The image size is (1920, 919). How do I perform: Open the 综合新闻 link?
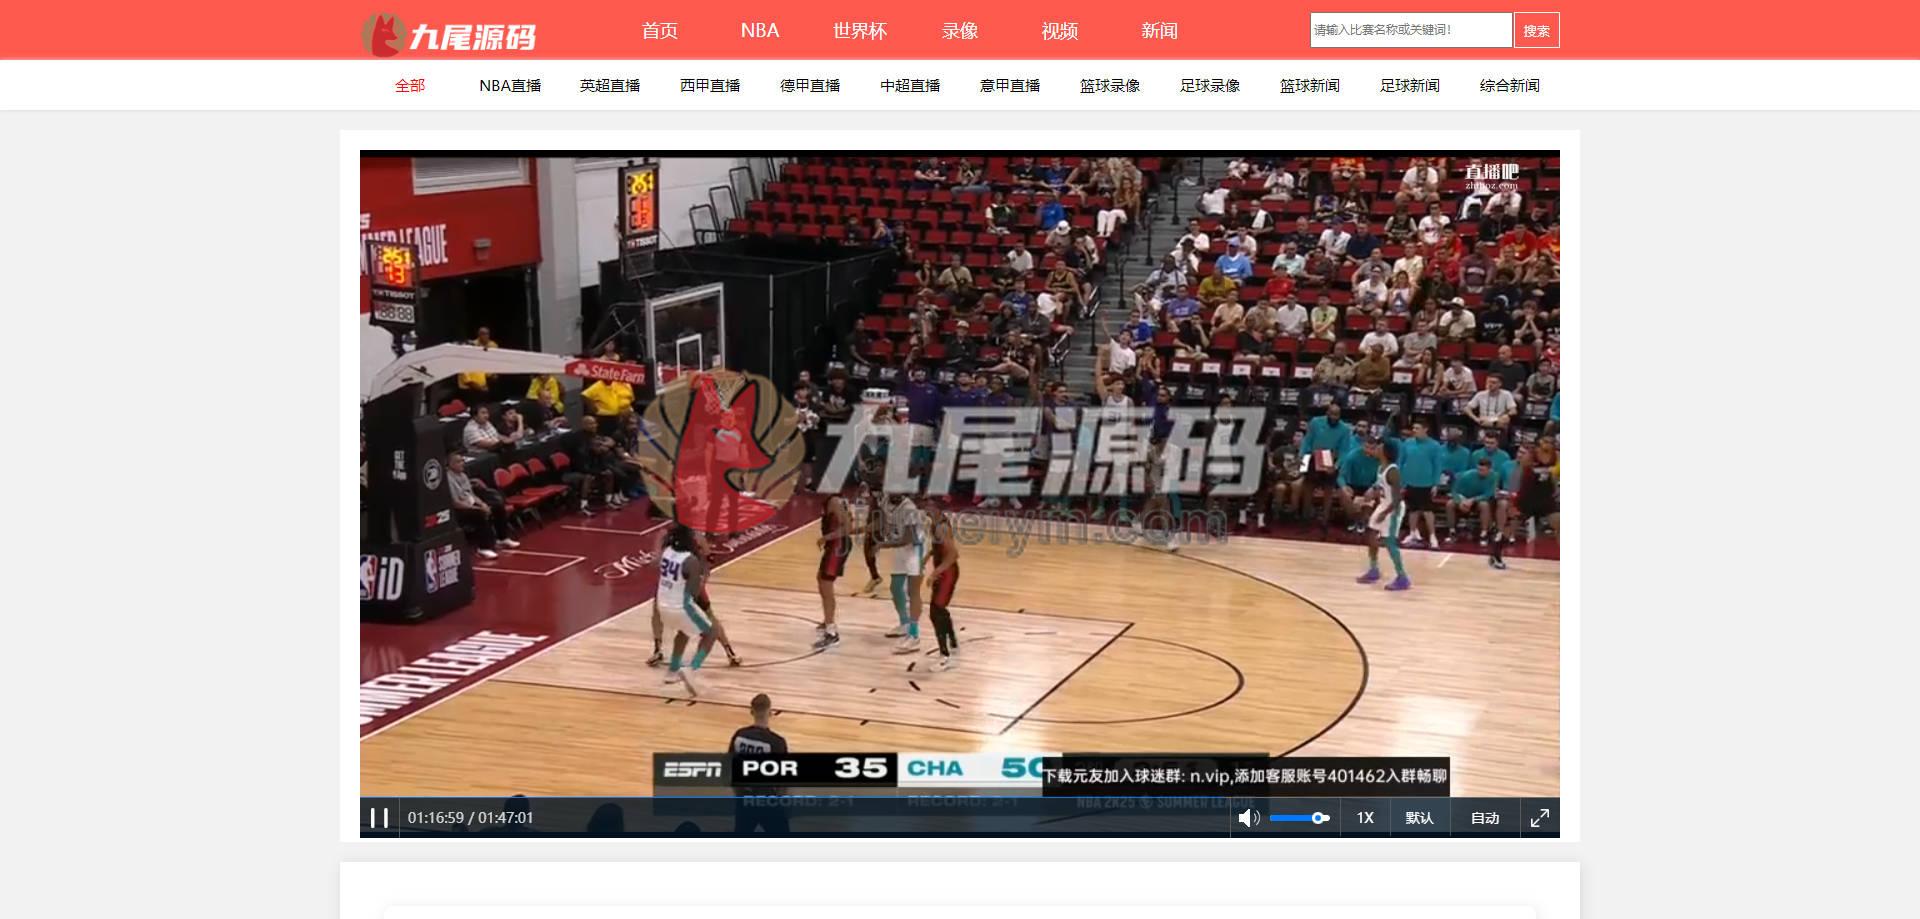[1510, 86]
